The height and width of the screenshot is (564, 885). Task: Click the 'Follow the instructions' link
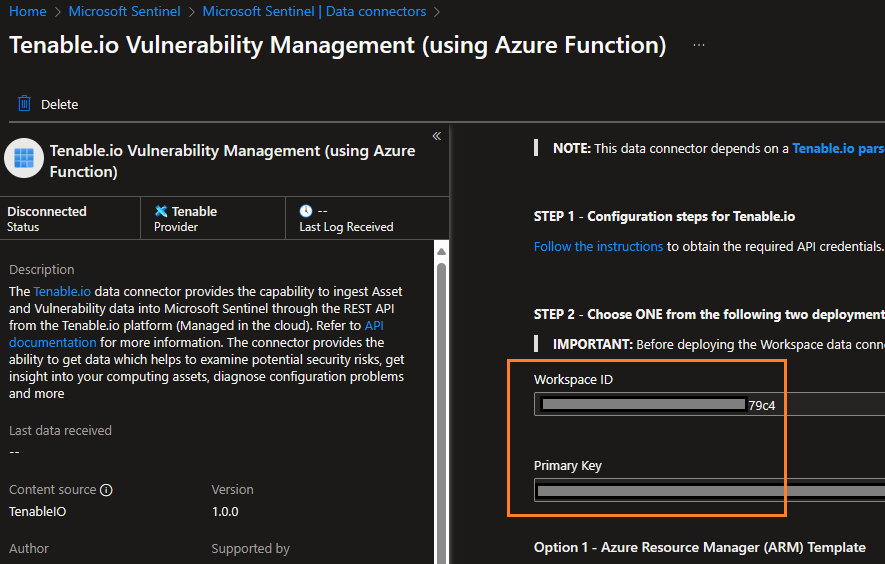tap(598, 247)
